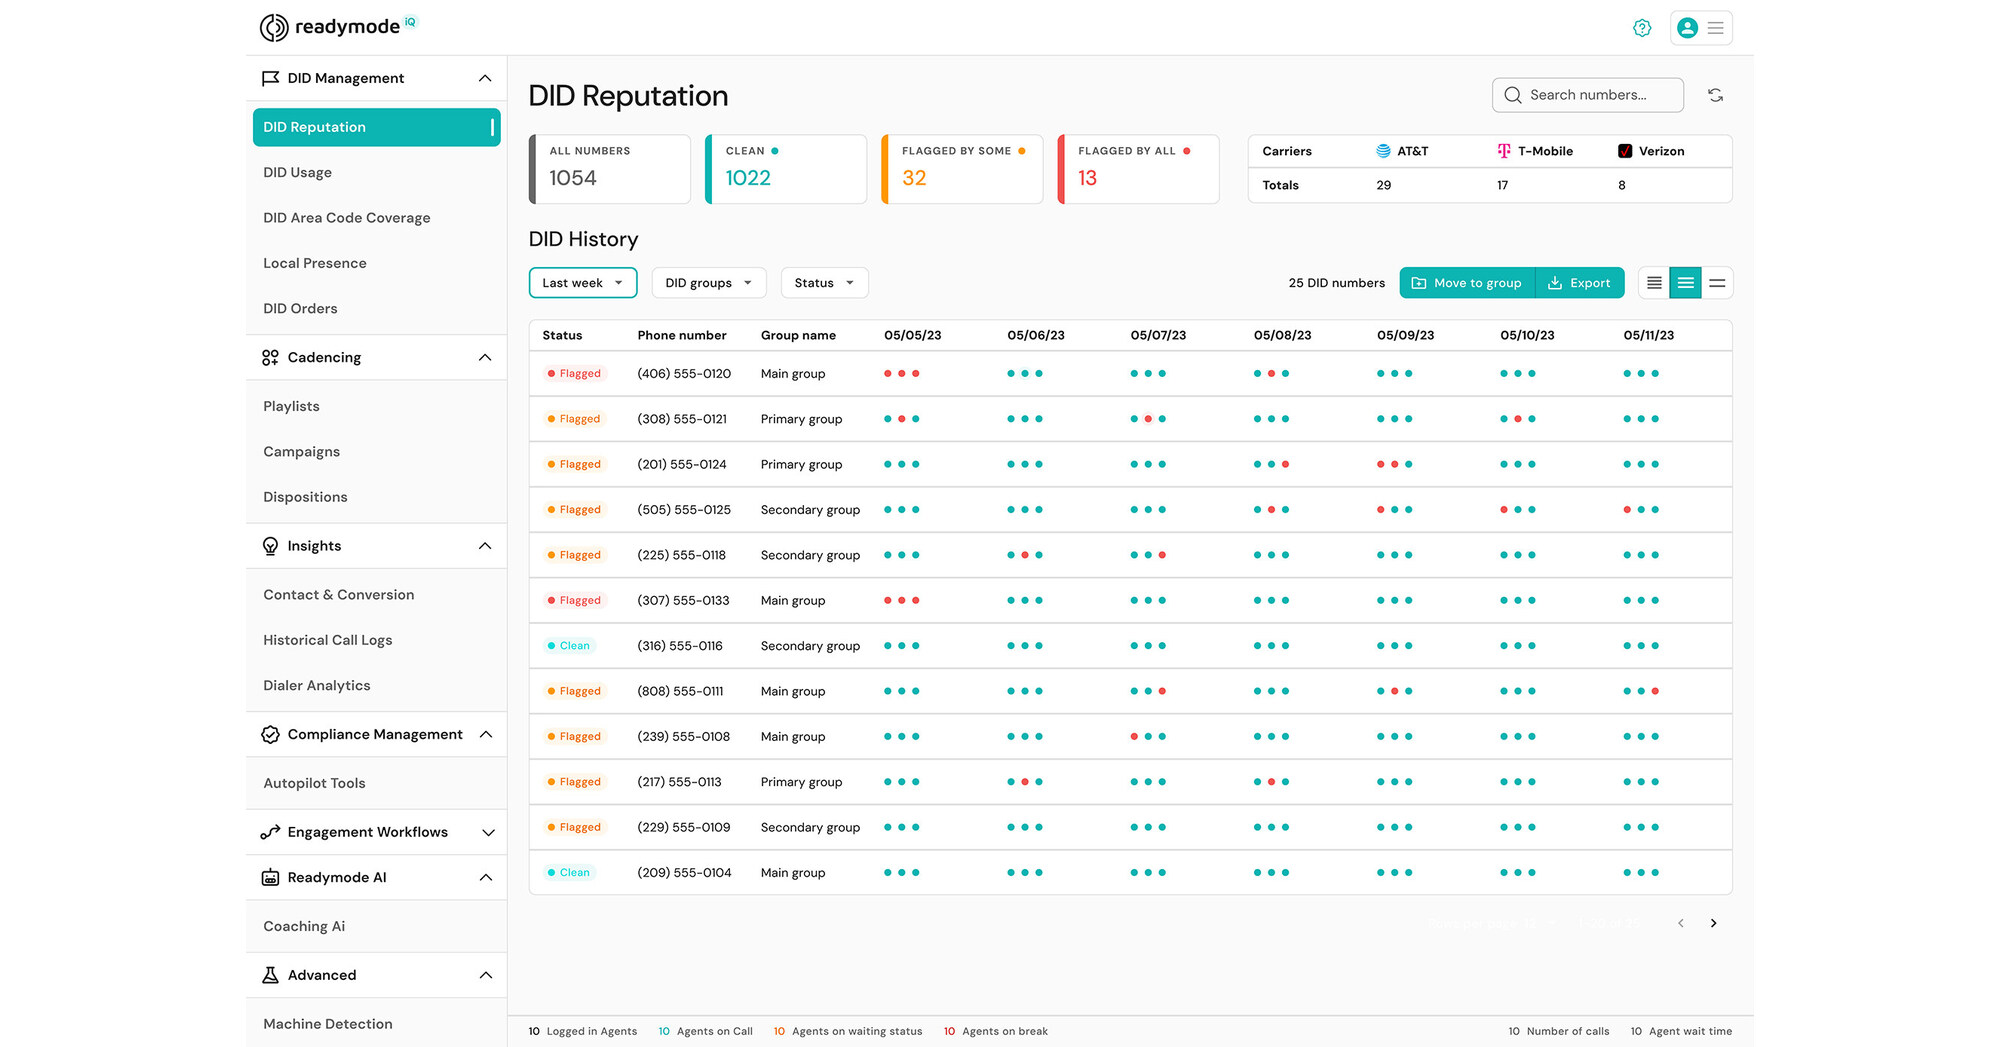Click the Export button

click(x=1580, y=283)
